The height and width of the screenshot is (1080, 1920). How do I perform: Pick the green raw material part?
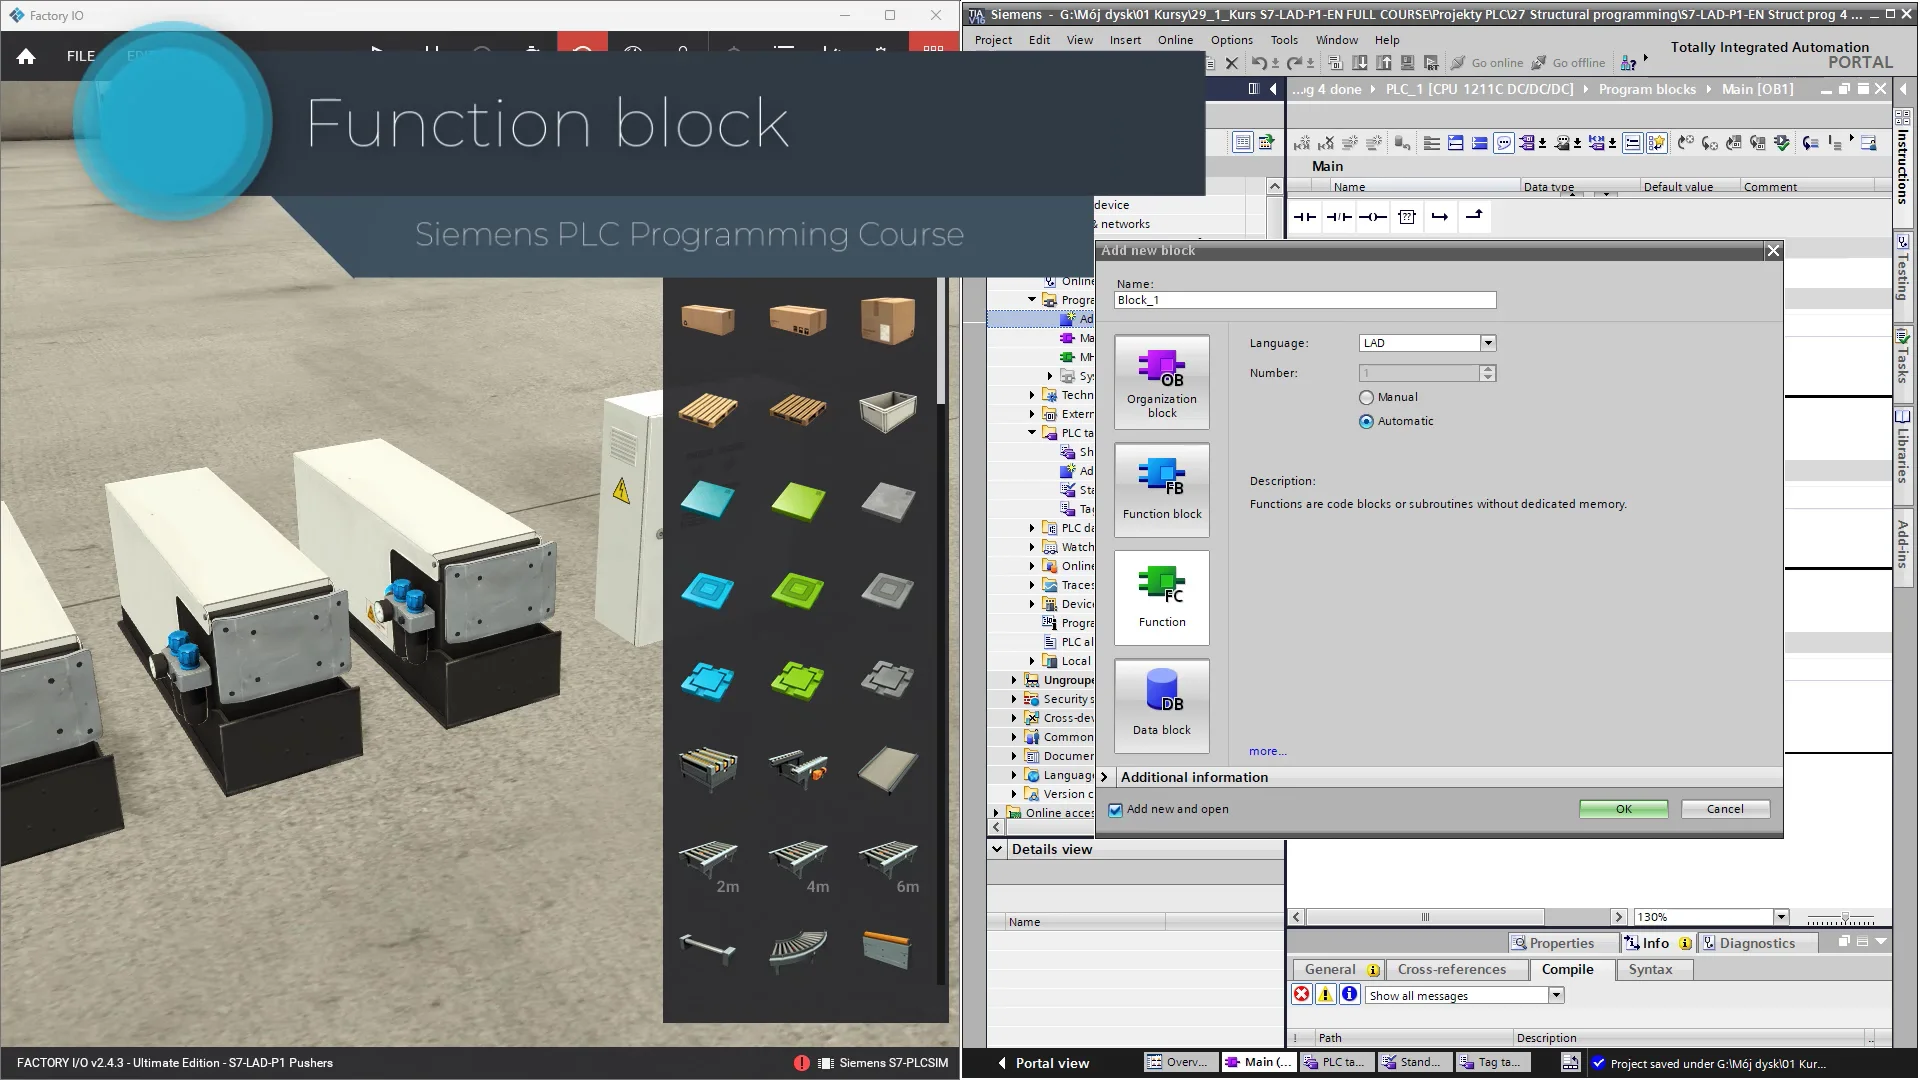(x=798, y=500)
